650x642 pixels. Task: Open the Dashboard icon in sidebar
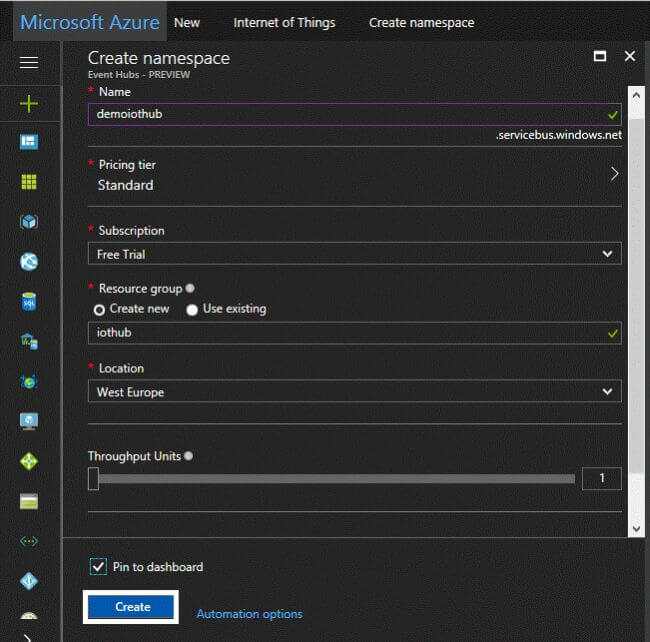coord(29,142)
